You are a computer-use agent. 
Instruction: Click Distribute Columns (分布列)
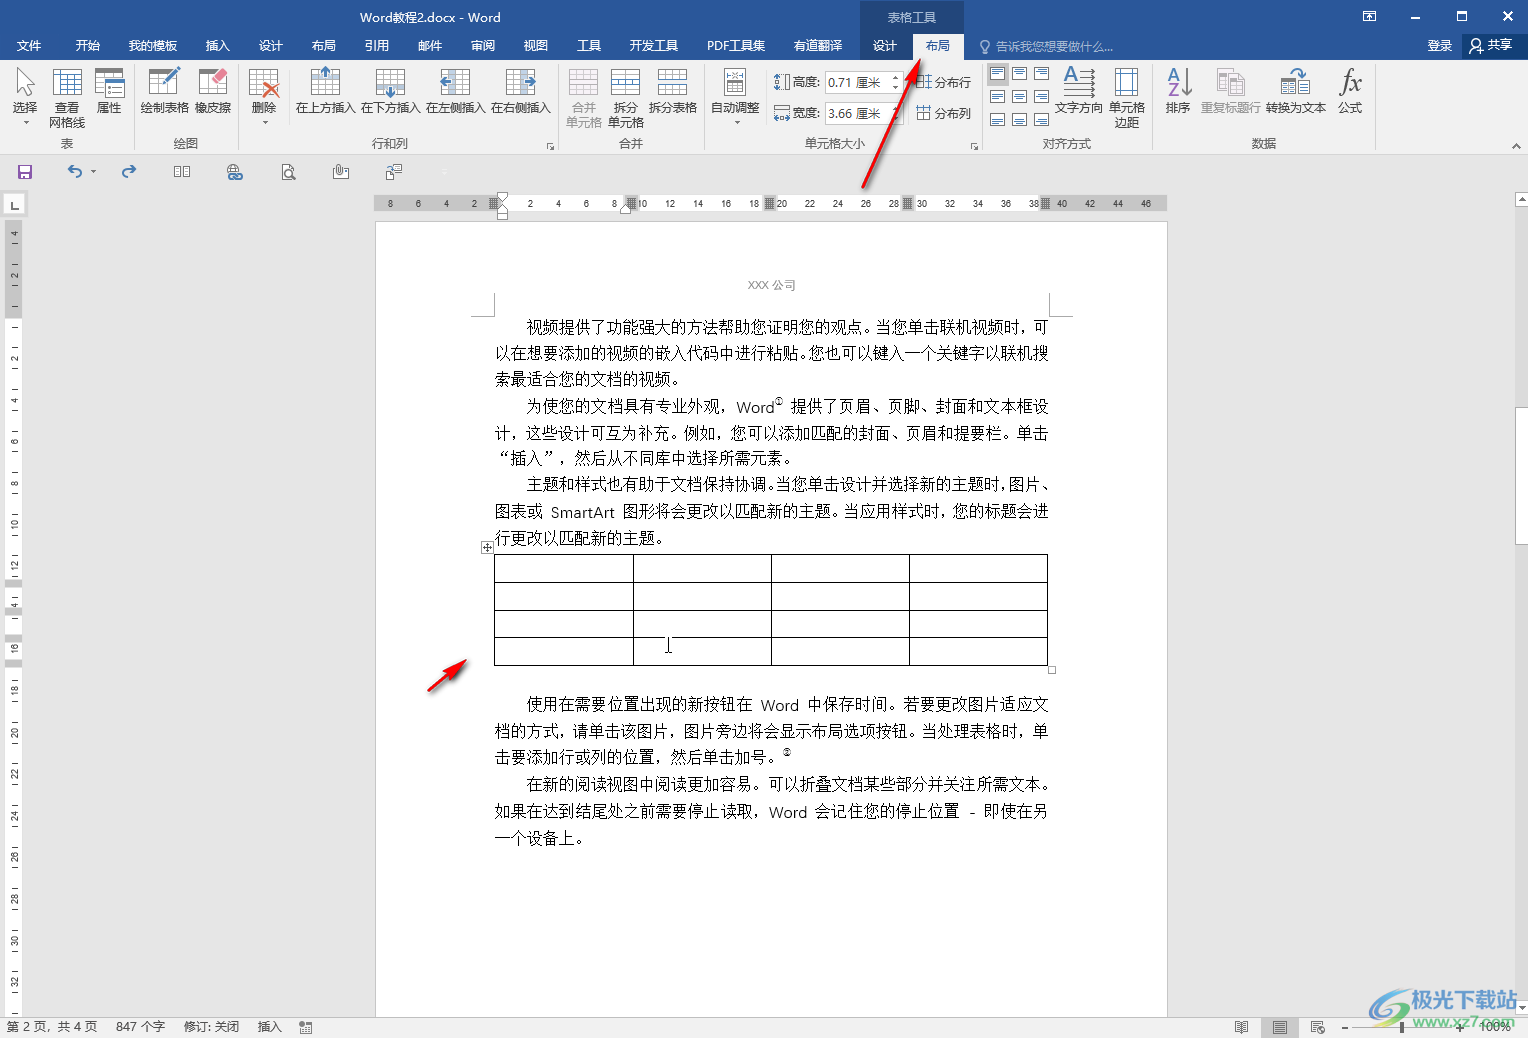(x=943, y=113)
